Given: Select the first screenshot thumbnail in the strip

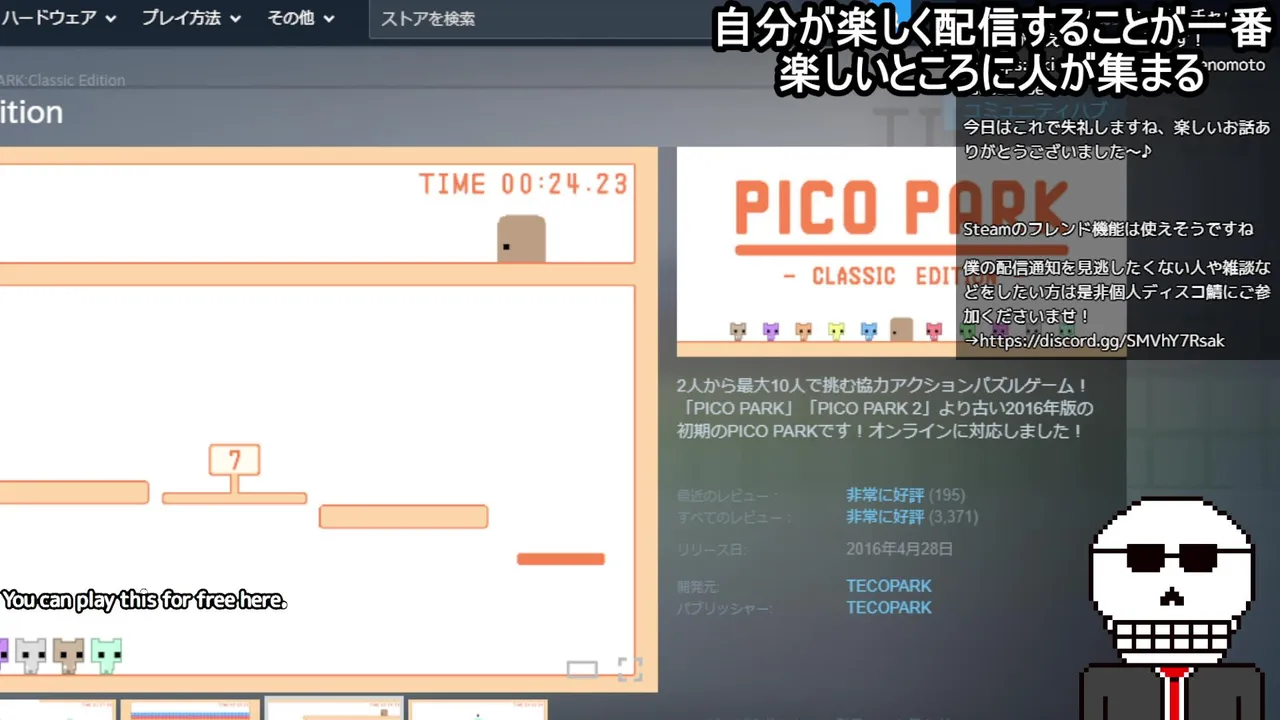Looking at the screenshot, I should tap(57, 709).
